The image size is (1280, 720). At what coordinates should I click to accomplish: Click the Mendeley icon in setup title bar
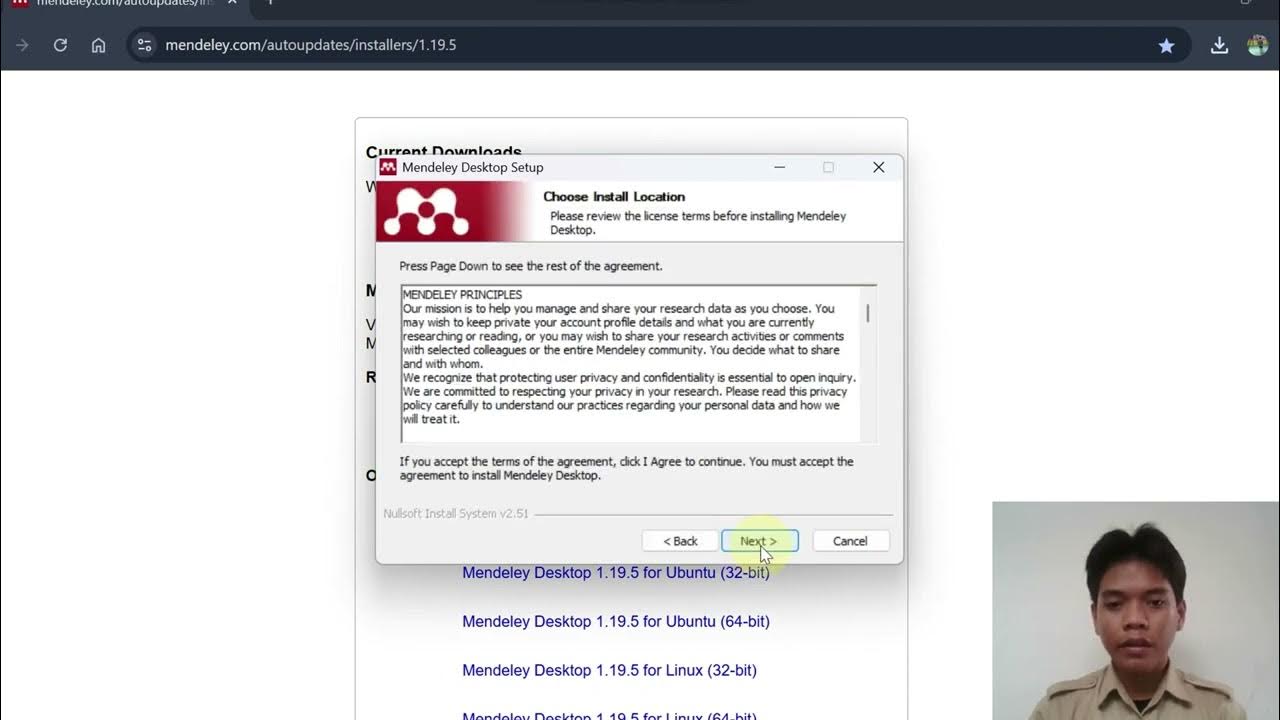click(x=388, y=167)
